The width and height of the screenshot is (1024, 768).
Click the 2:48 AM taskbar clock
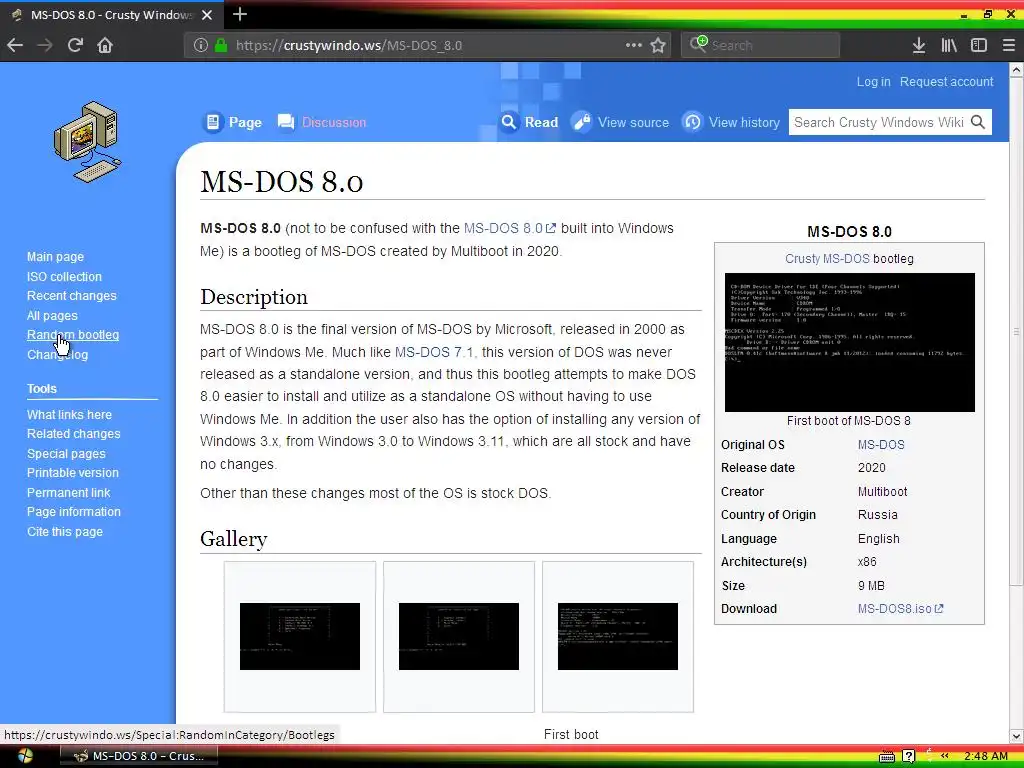click(x=986, y=756)
